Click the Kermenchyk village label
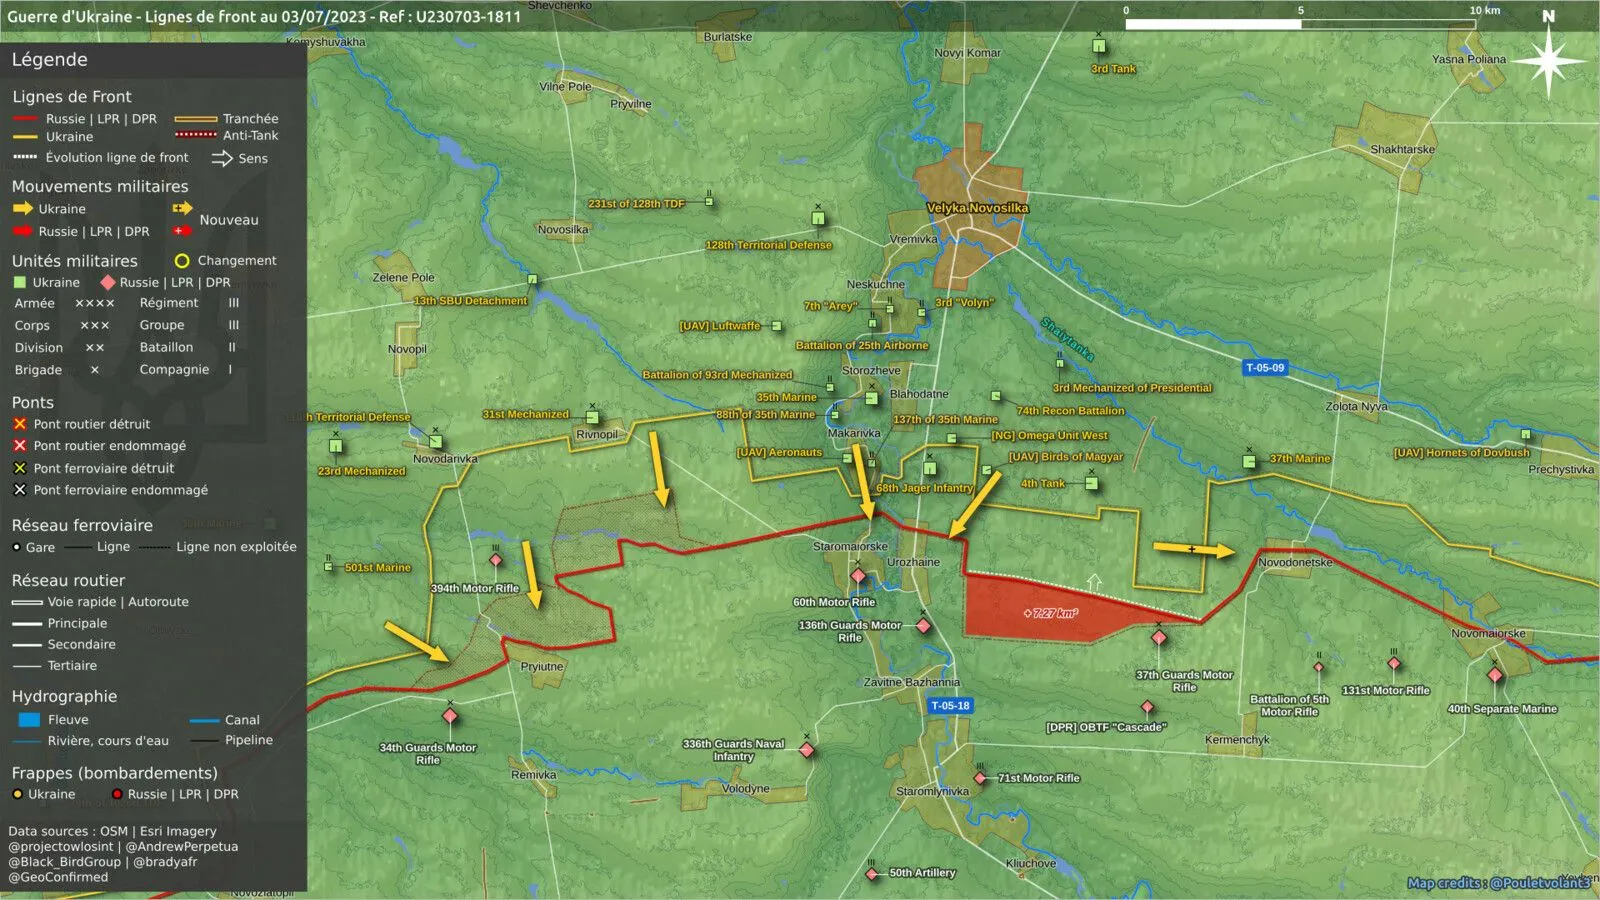 [x=1237, y=741]
